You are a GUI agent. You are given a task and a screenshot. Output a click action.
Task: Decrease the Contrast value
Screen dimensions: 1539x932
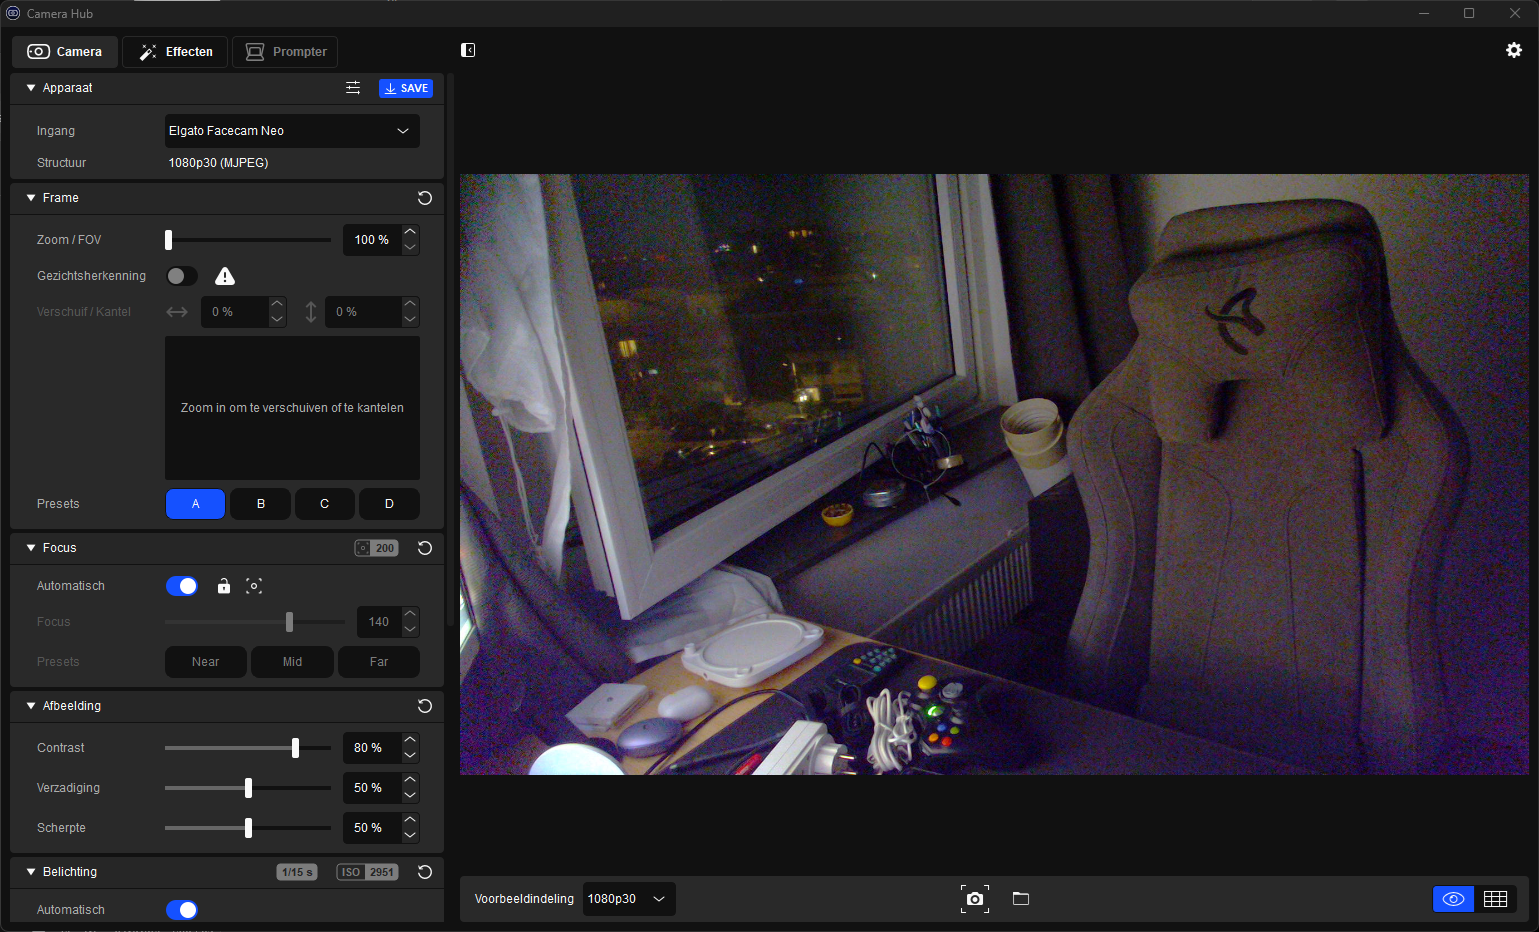pyautogui.click(x=410, y=756)
